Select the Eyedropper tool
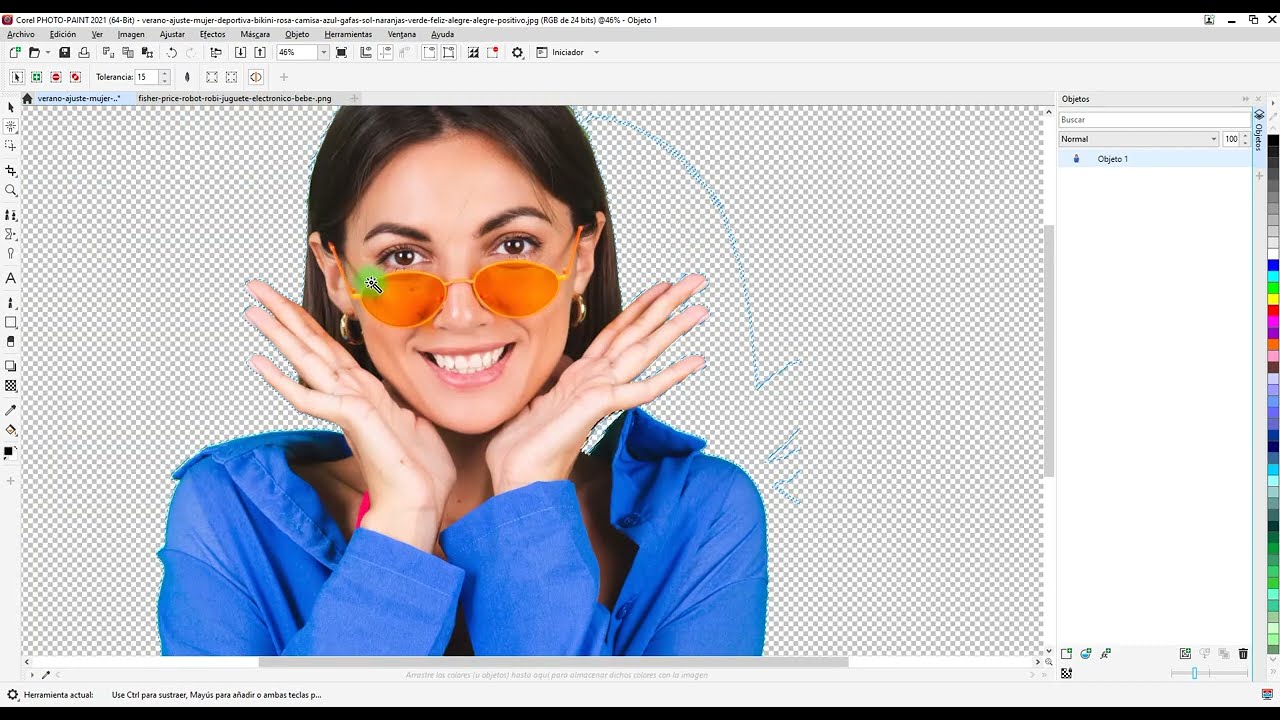 [11, 410]
